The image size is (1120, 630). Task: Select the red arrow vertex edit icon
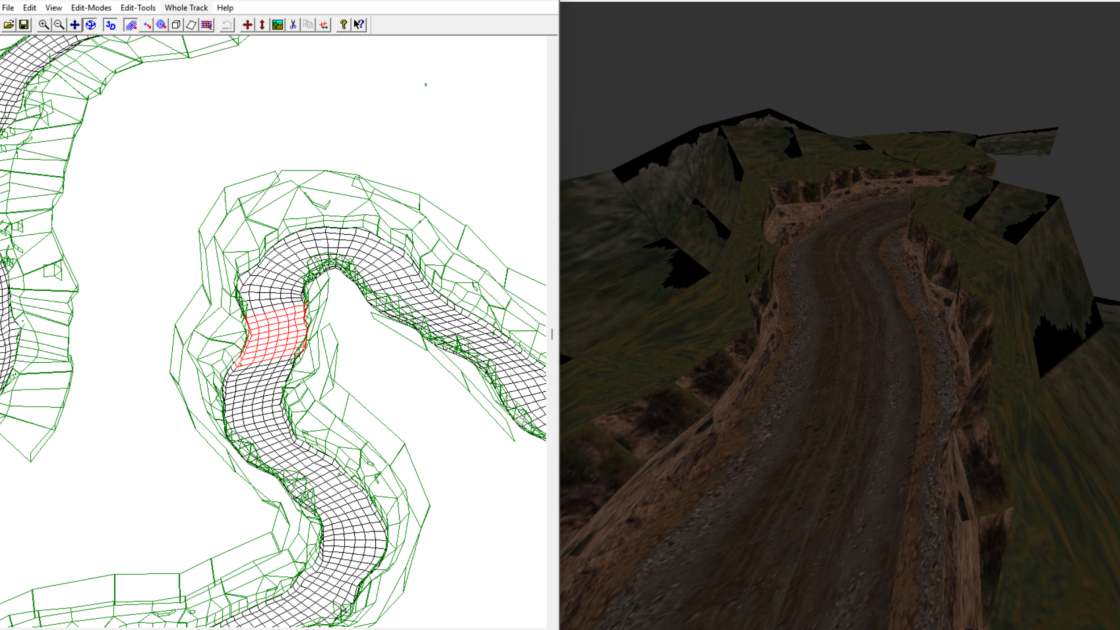tap(146, 25)
